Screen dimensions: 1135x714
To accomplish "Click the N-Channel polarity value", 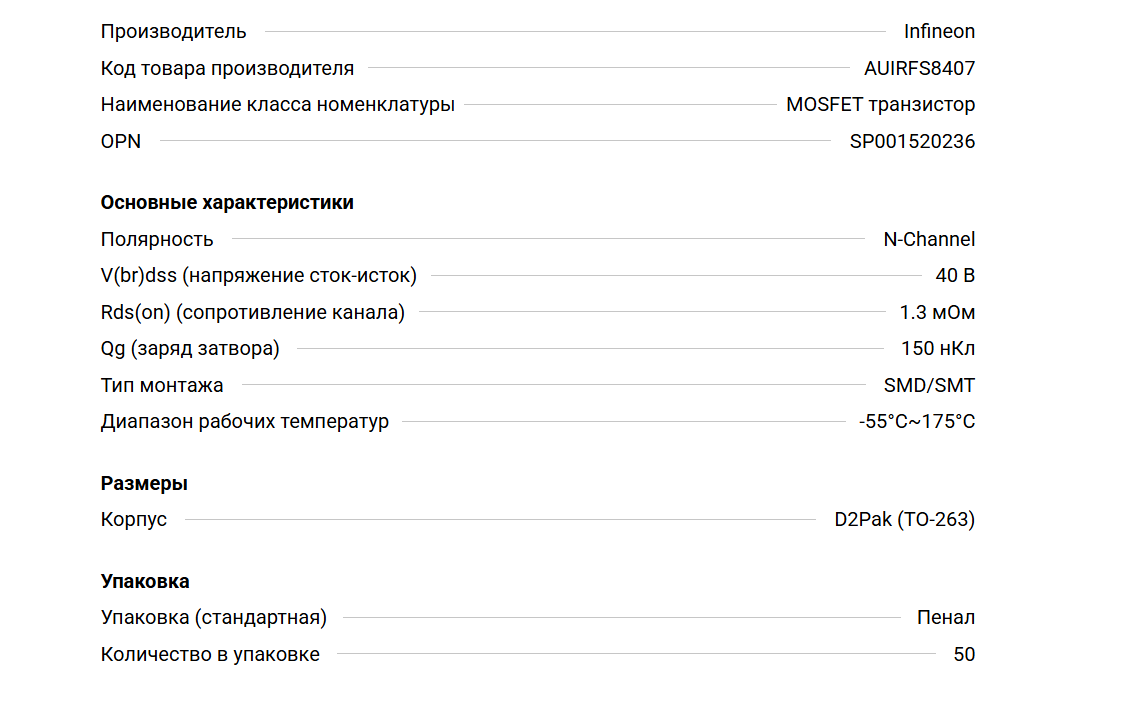I will click(x=929, y=240).
